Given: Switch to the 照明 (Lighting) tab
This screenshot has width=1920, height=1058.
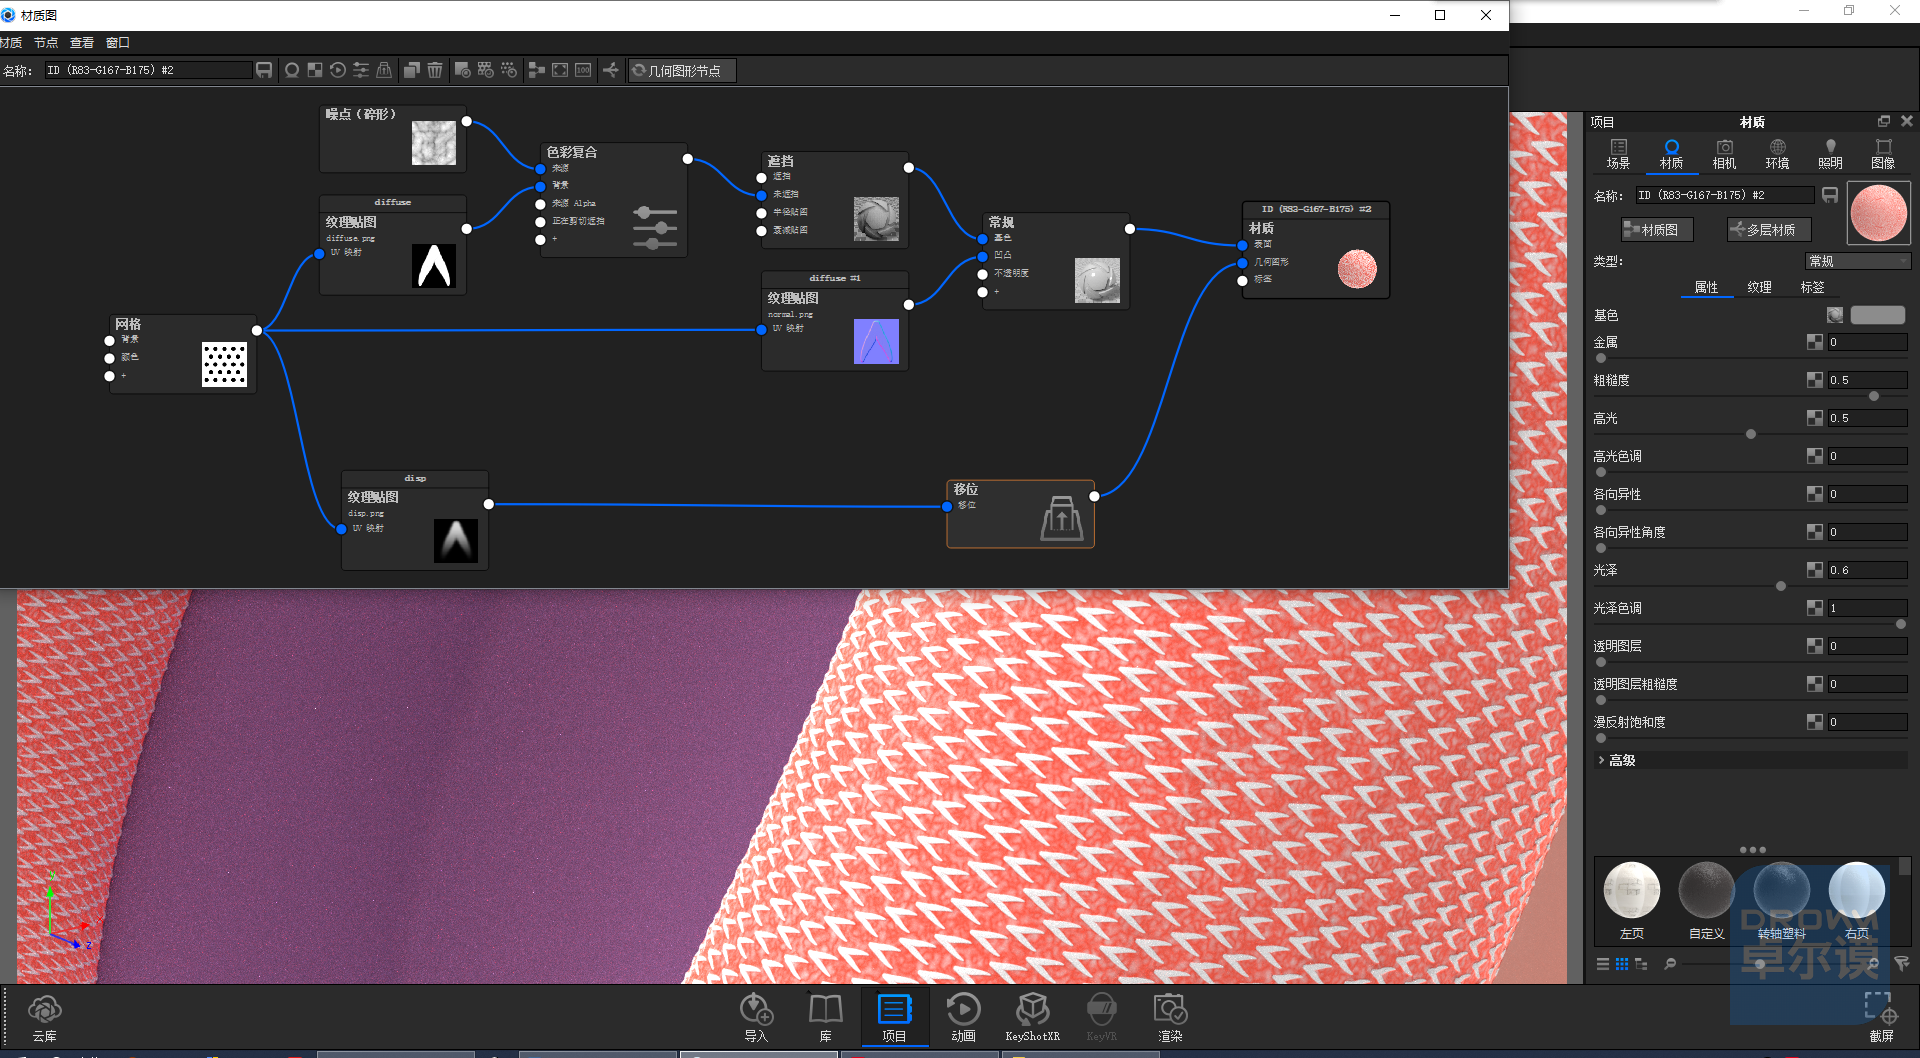Looking at the screenshot, I should click(x=1830, y=154).
